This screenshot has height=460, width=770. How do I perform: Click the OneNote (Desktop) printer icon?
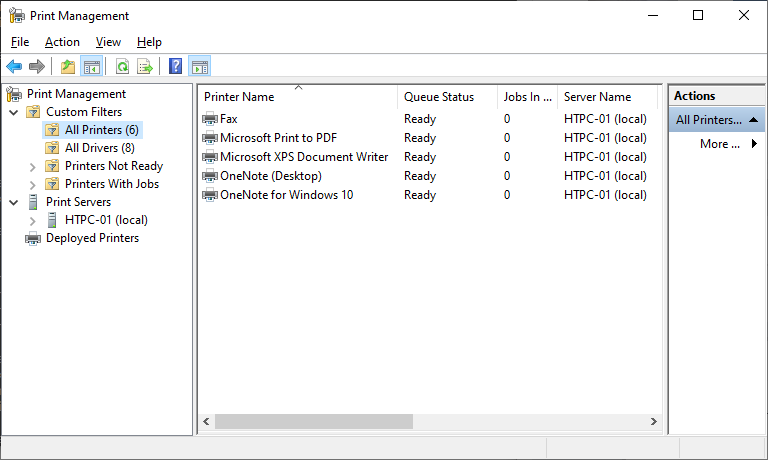210,176
